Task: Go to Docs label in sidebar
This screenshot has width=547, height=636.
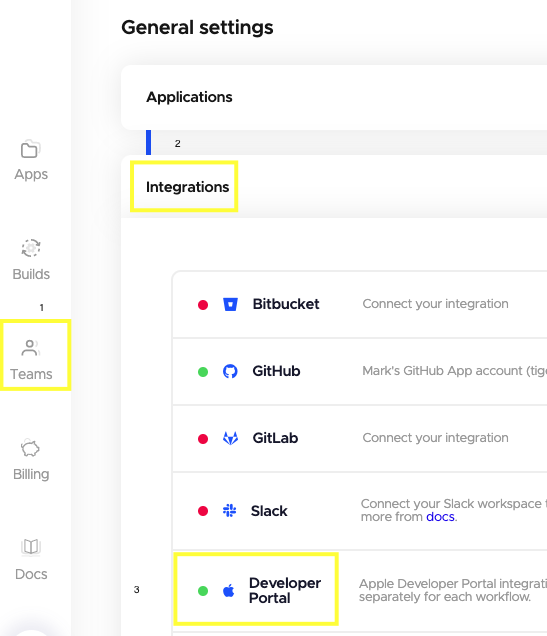Action: [x=31, y=574]
